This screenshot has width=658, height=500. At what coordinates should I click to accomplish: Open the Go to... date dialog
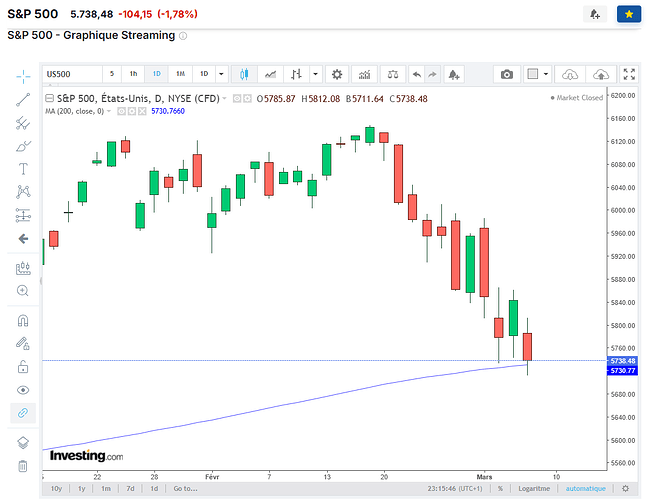185,489
